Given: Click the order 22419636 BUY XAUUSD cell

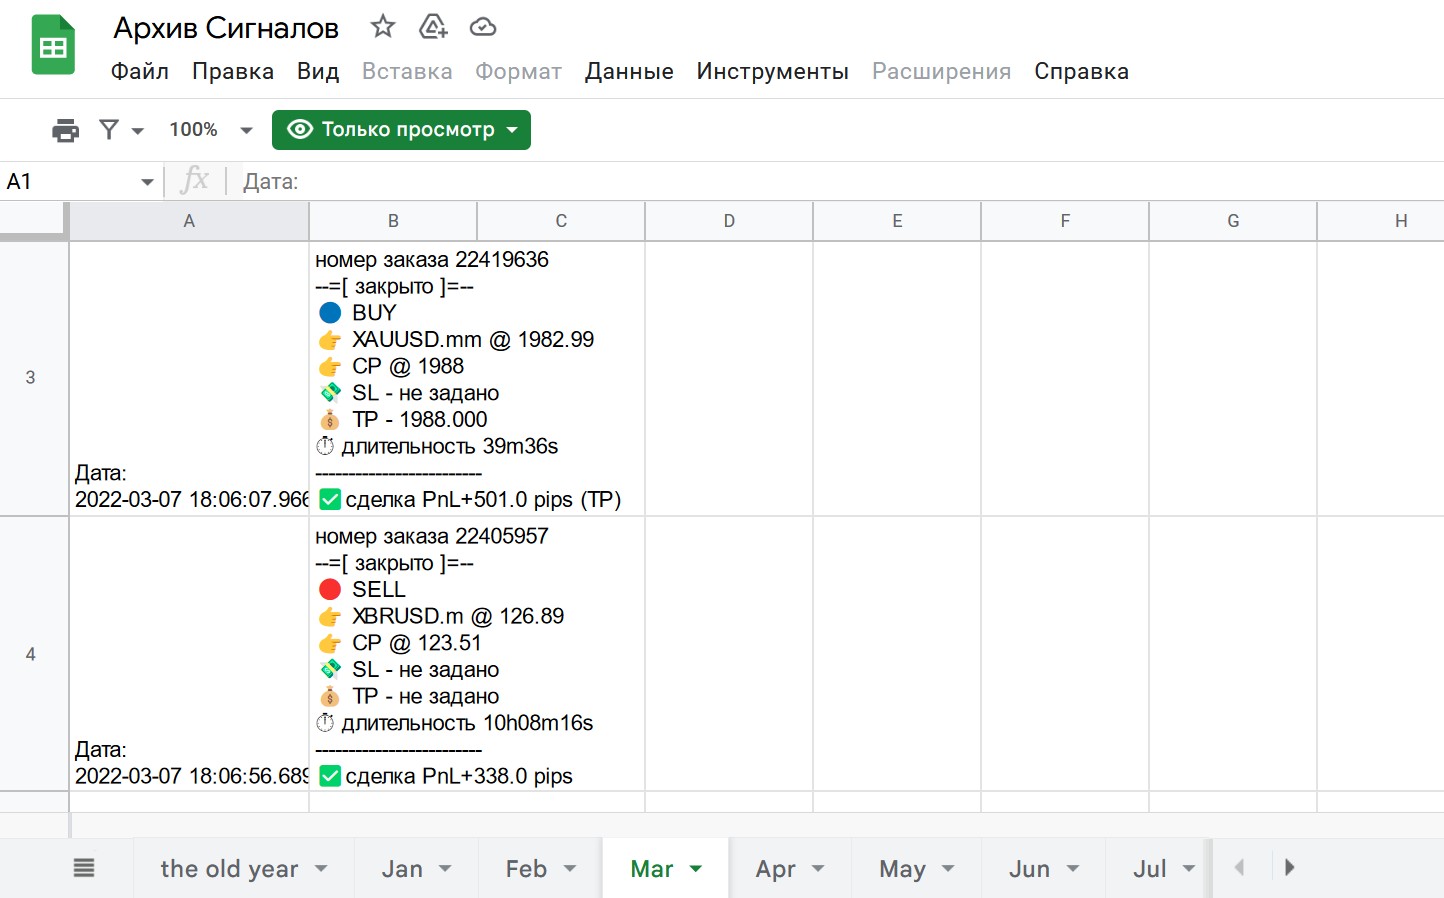Looking at the screenshot, I should click(x=477, y=378).
